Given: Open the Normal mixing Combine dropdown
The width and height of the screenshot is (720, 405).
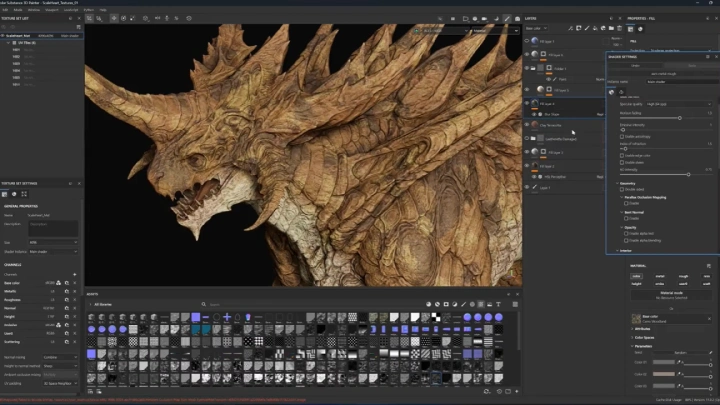Looking at the screenshot, I should click(x=60, y=357).
